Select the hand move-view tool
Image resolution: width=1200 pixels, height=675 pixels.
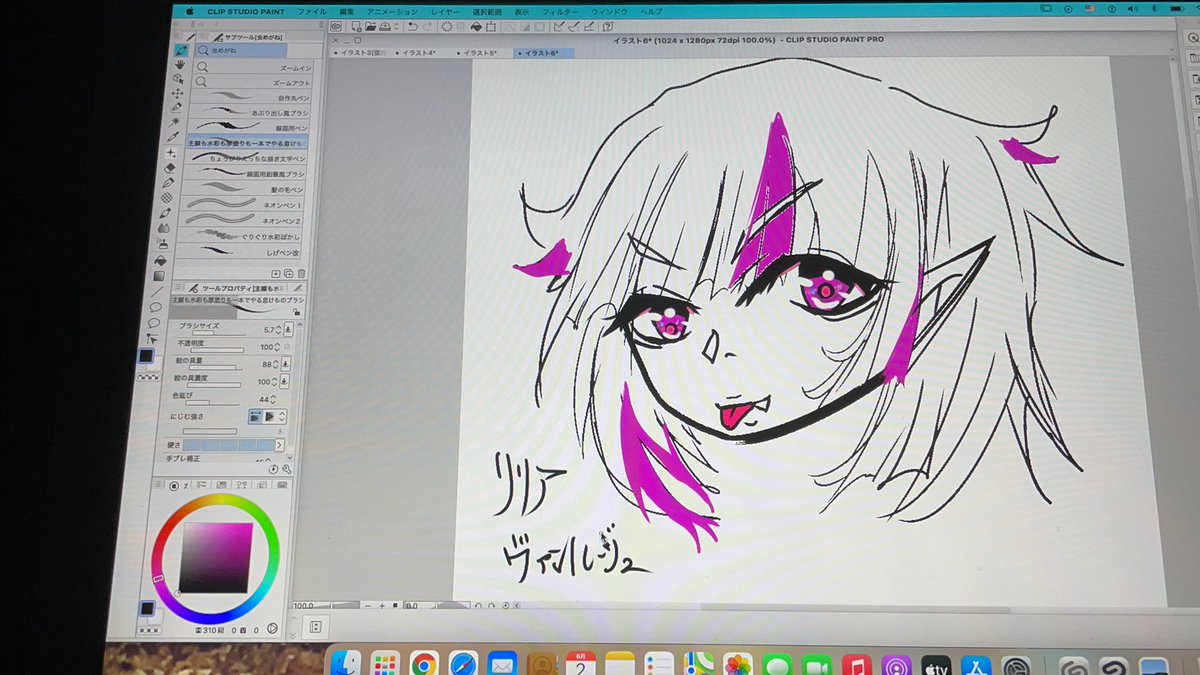pos(181,64)
